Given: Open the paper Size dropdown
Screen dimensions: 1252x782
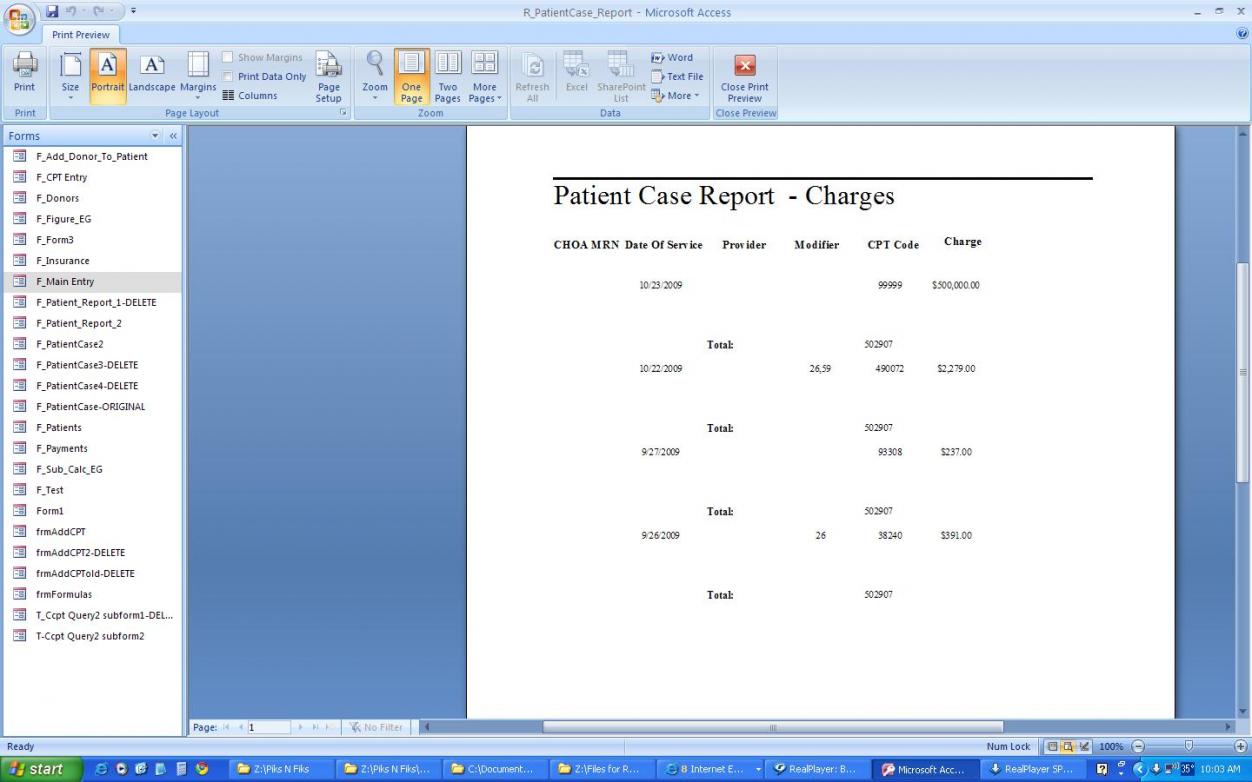Looking at the screenshot, I should tap(70, 75).
